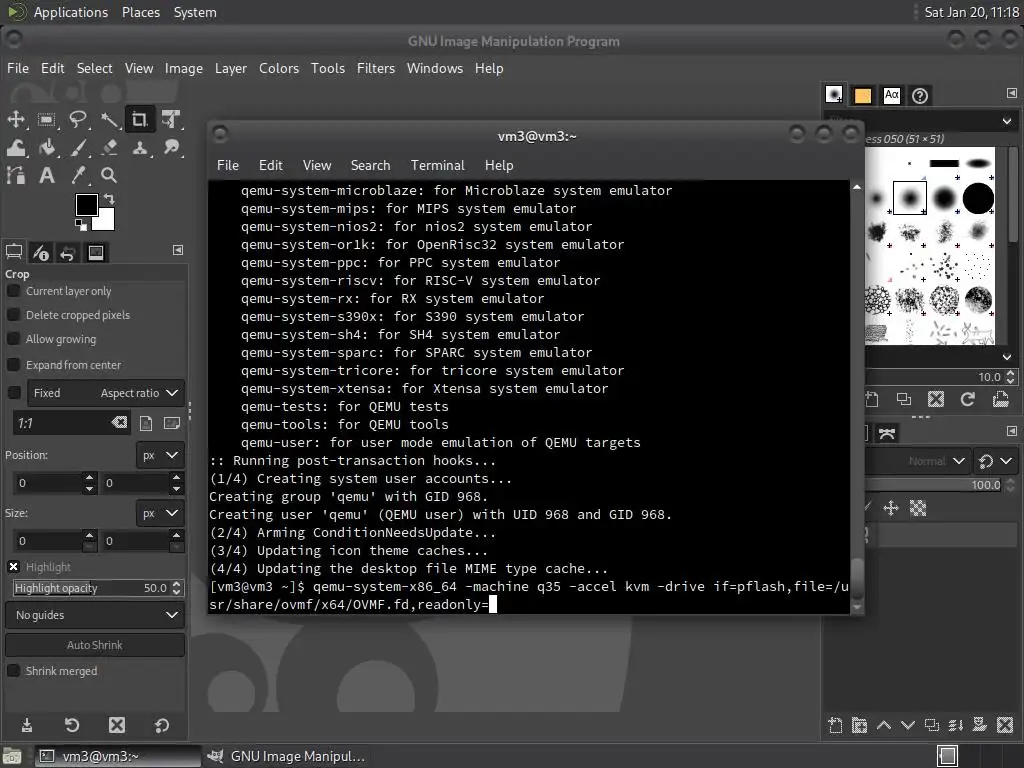Open the Places menu in top panel
This screenshot has width=1024, height=768.
tap(140, 12)
